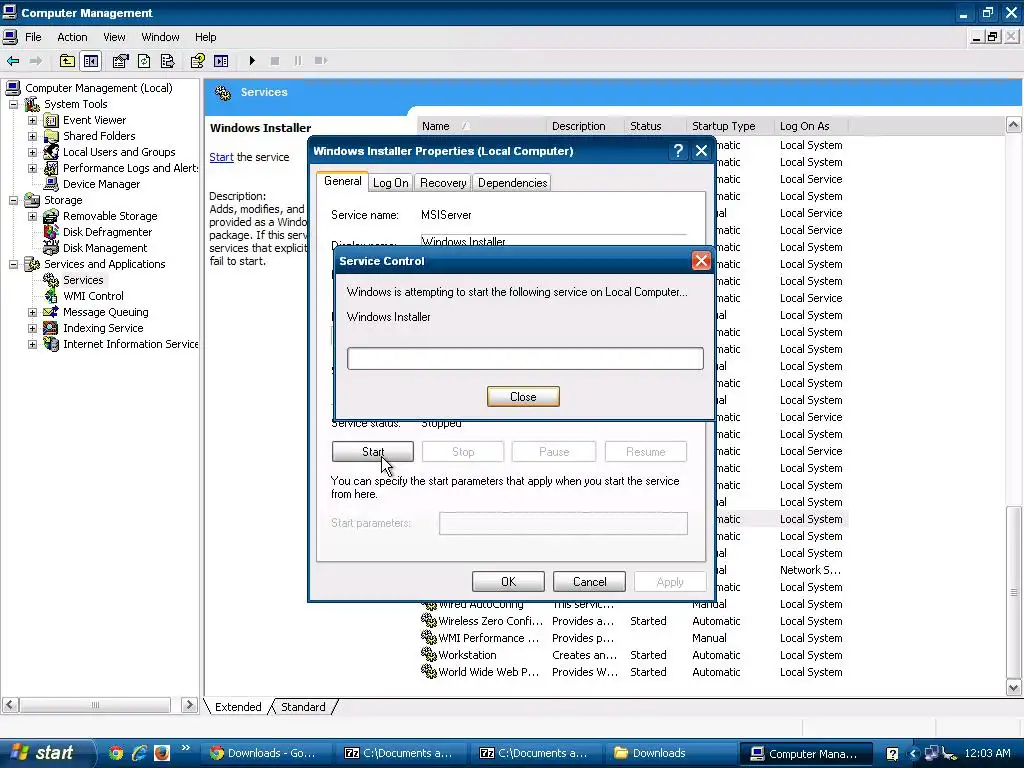Screen dimensions: 1024x768
Task: Select the Event Viewer tree icon
Action: point(51,120)
